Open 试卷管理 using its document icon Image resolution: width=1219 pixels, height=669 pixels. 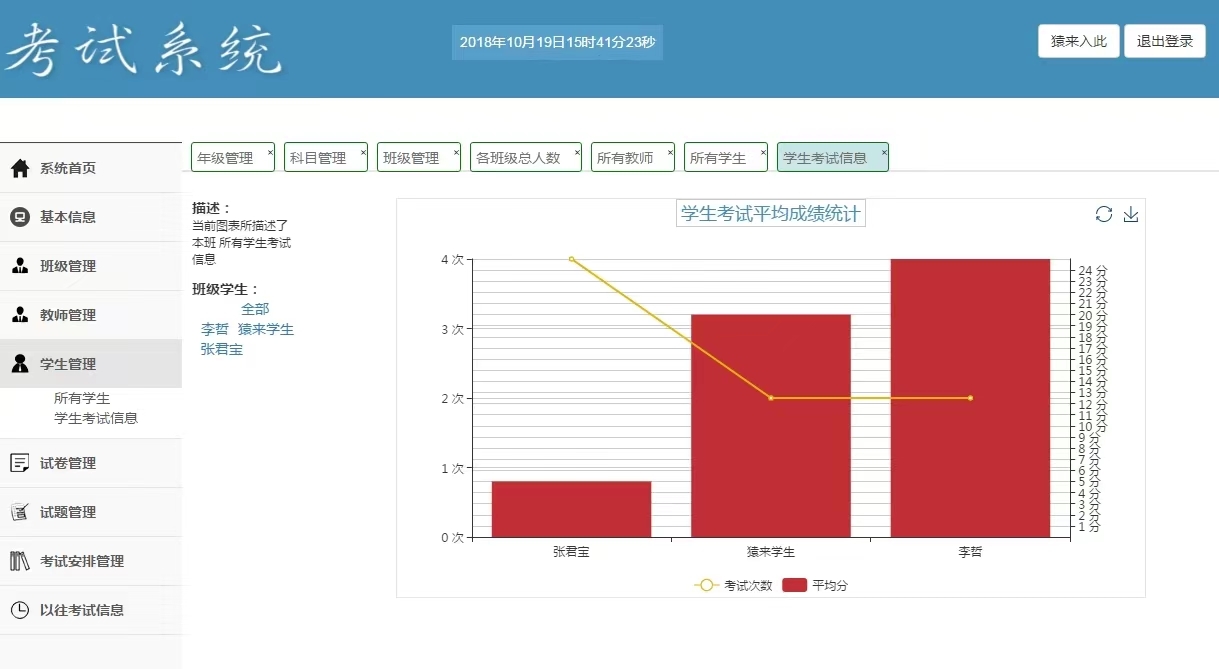pyautogui.click(x=22, y=462)
